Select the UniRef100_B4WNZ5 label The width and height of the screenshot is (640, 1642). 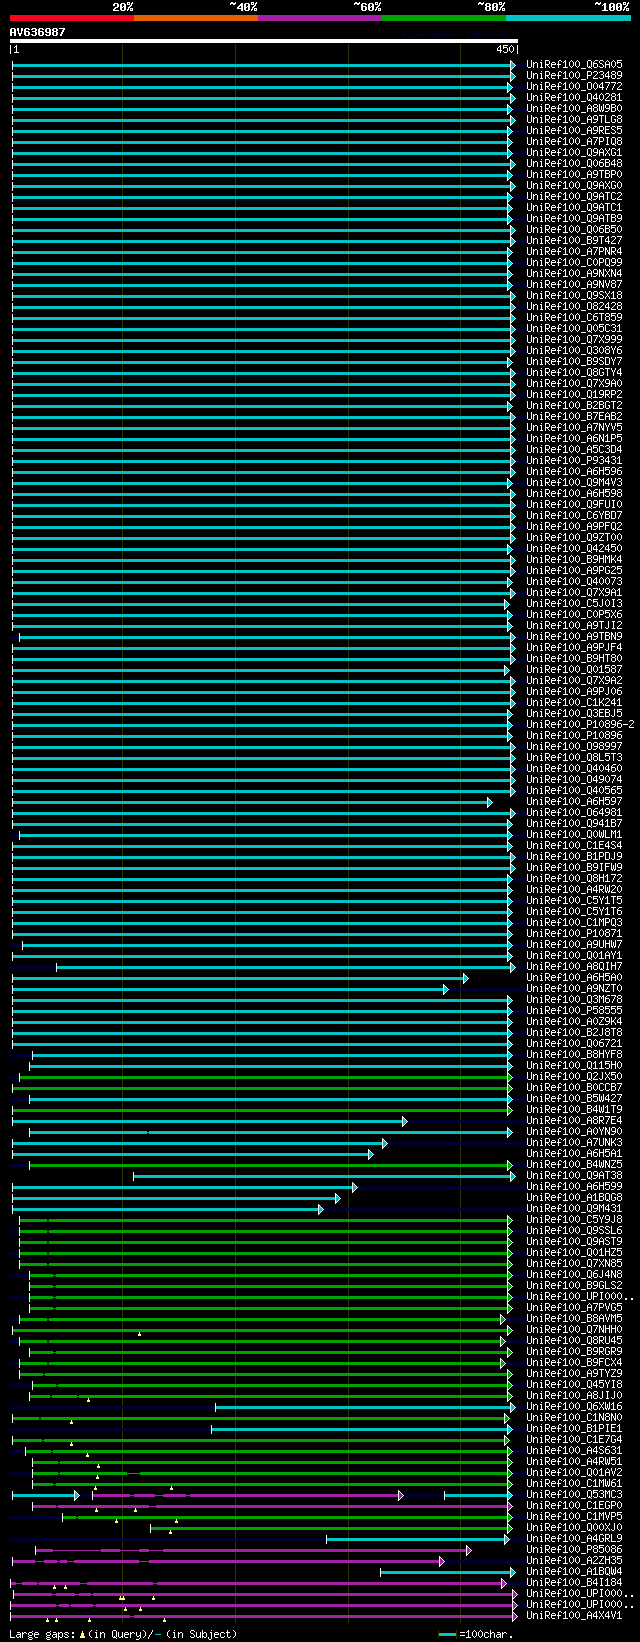pos(574,1164)
